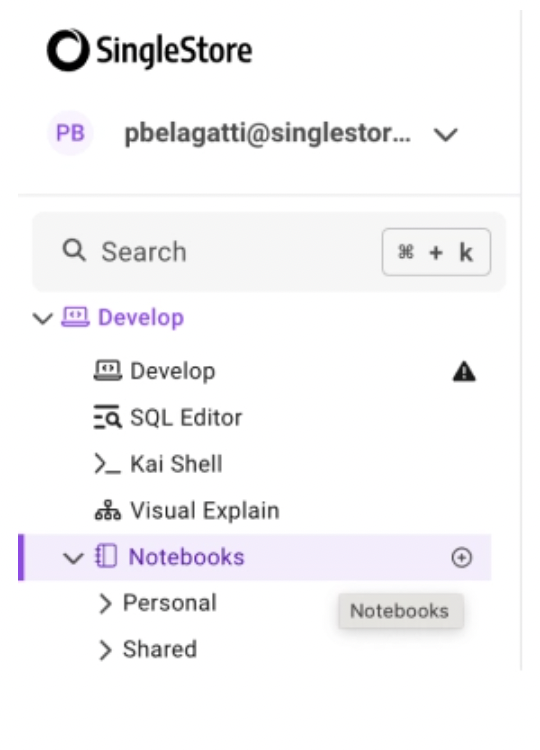
Task: Collapse the Develop section chevron
Action: 43,318
